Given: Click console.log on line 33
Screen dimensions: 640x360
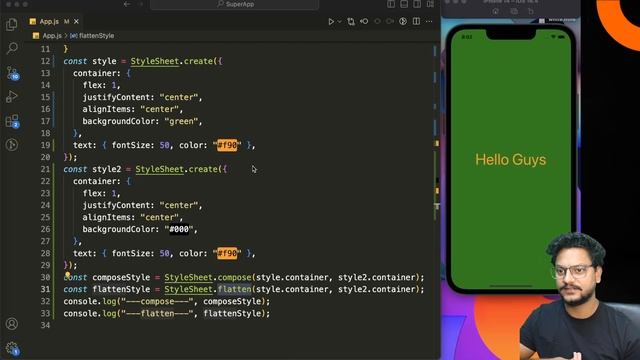Looking at the screenshot, I should (x=90, y=313).
